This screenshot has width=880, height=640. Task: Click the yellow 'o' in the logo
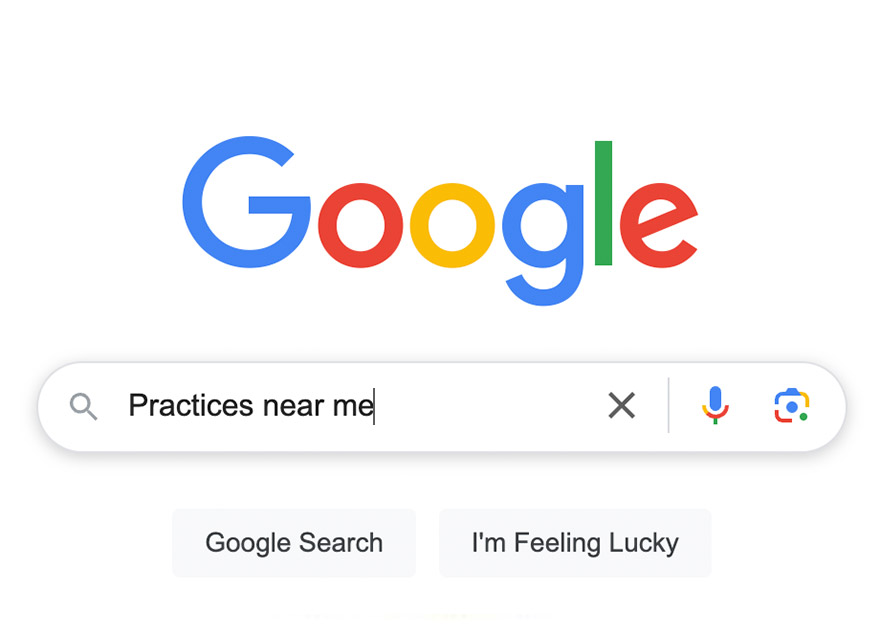452,225
